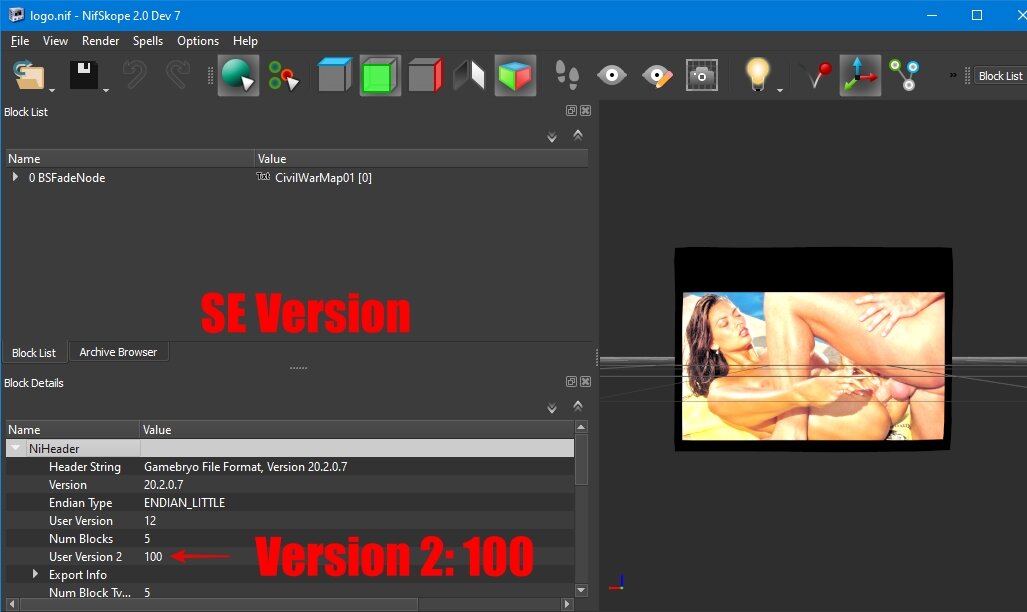Click the Block List Value column header
The height and width of the screenshot is (612, 1027).
[420, 159]
